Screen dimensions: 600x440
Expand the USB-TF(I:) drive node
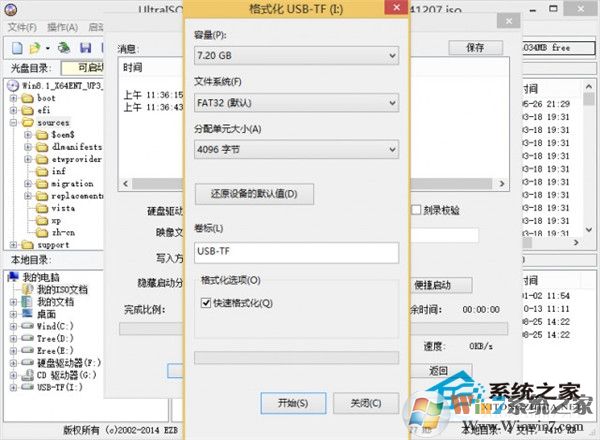pyautogui.click(x=13, y=387)
